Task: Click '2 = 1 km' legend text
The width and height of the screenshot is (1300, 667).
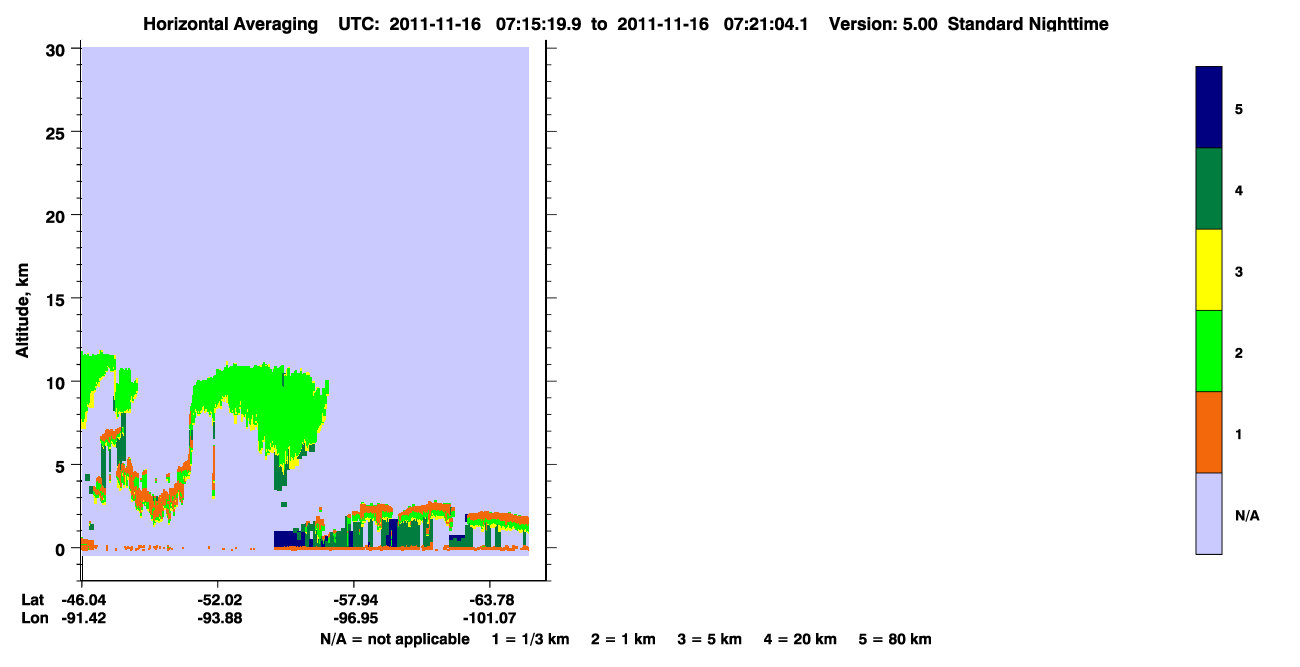Action: click(623, 639)
